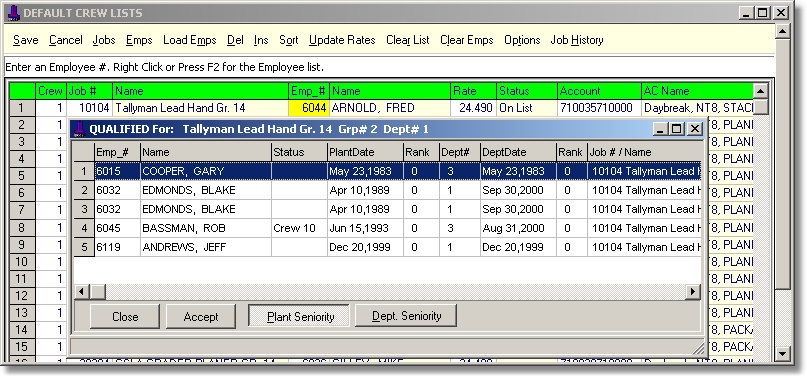The image size is (807, 378).
Task: Sort by Dept. Seniority button
Action: [x=406, y=316]
